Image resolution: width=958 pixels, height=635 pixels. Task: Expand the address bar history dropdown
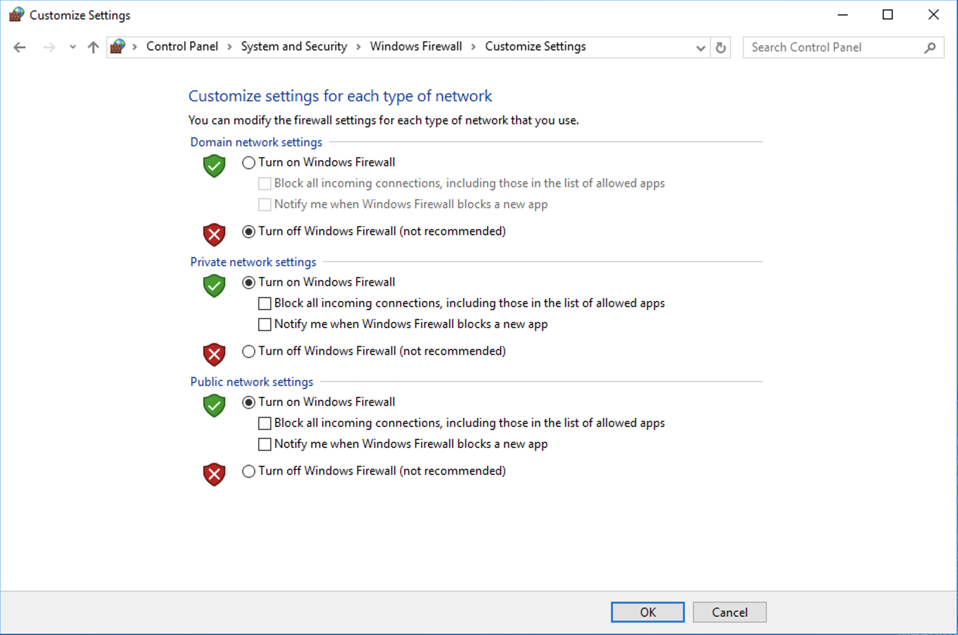pyautogui.click(x=700, y=47)
